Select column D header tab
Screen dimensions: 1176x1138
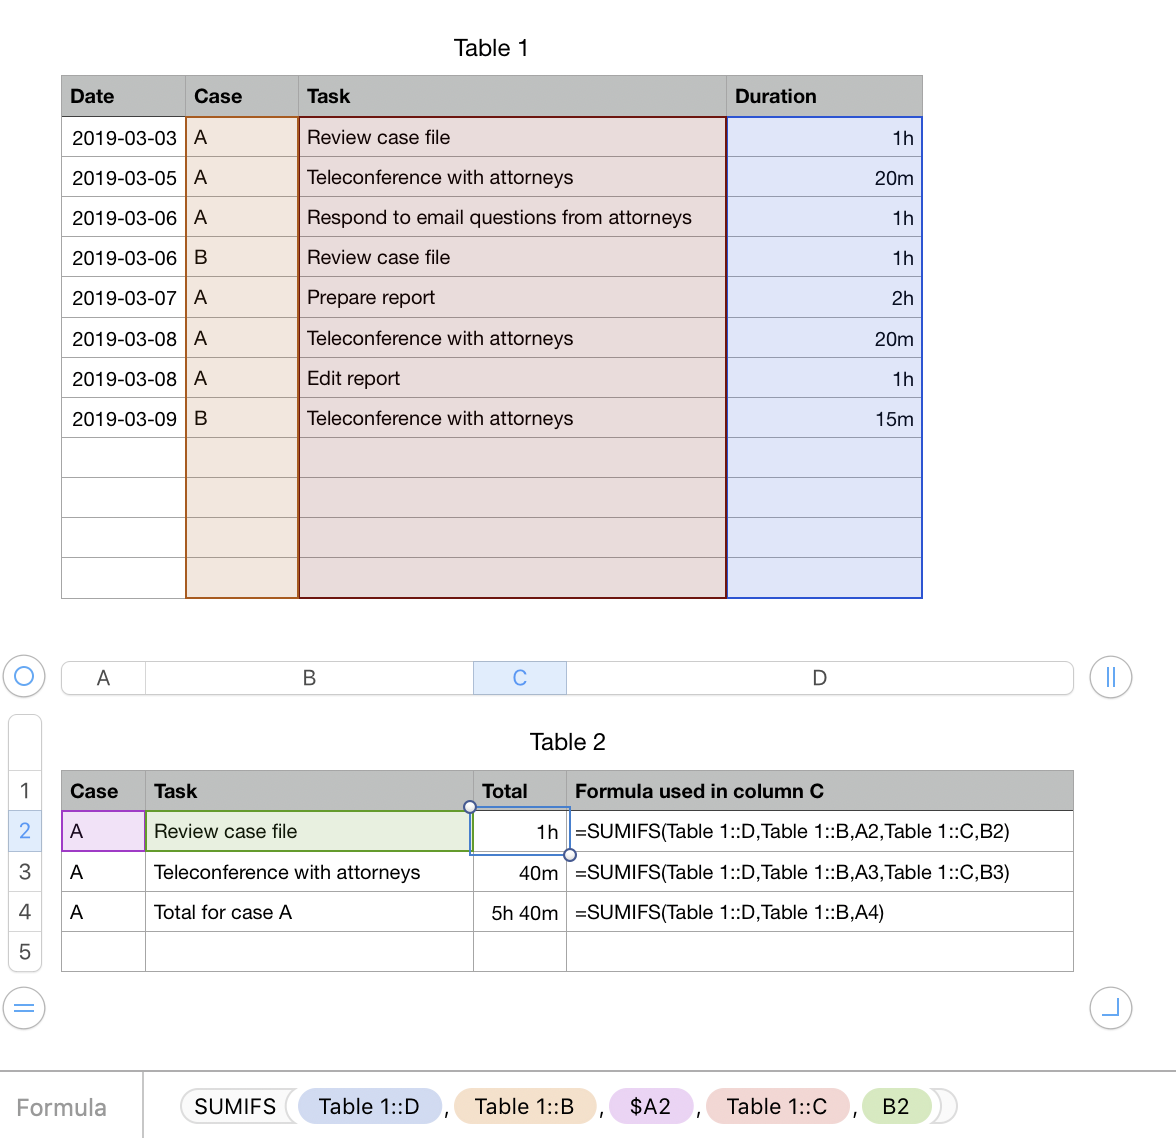click(819, 678)
